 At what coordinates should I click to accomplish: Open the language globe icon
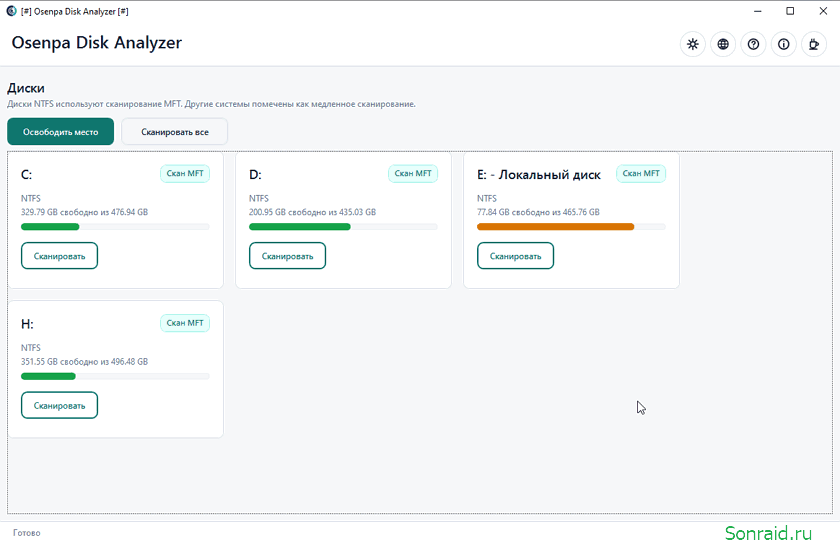[x=723, y=44]
